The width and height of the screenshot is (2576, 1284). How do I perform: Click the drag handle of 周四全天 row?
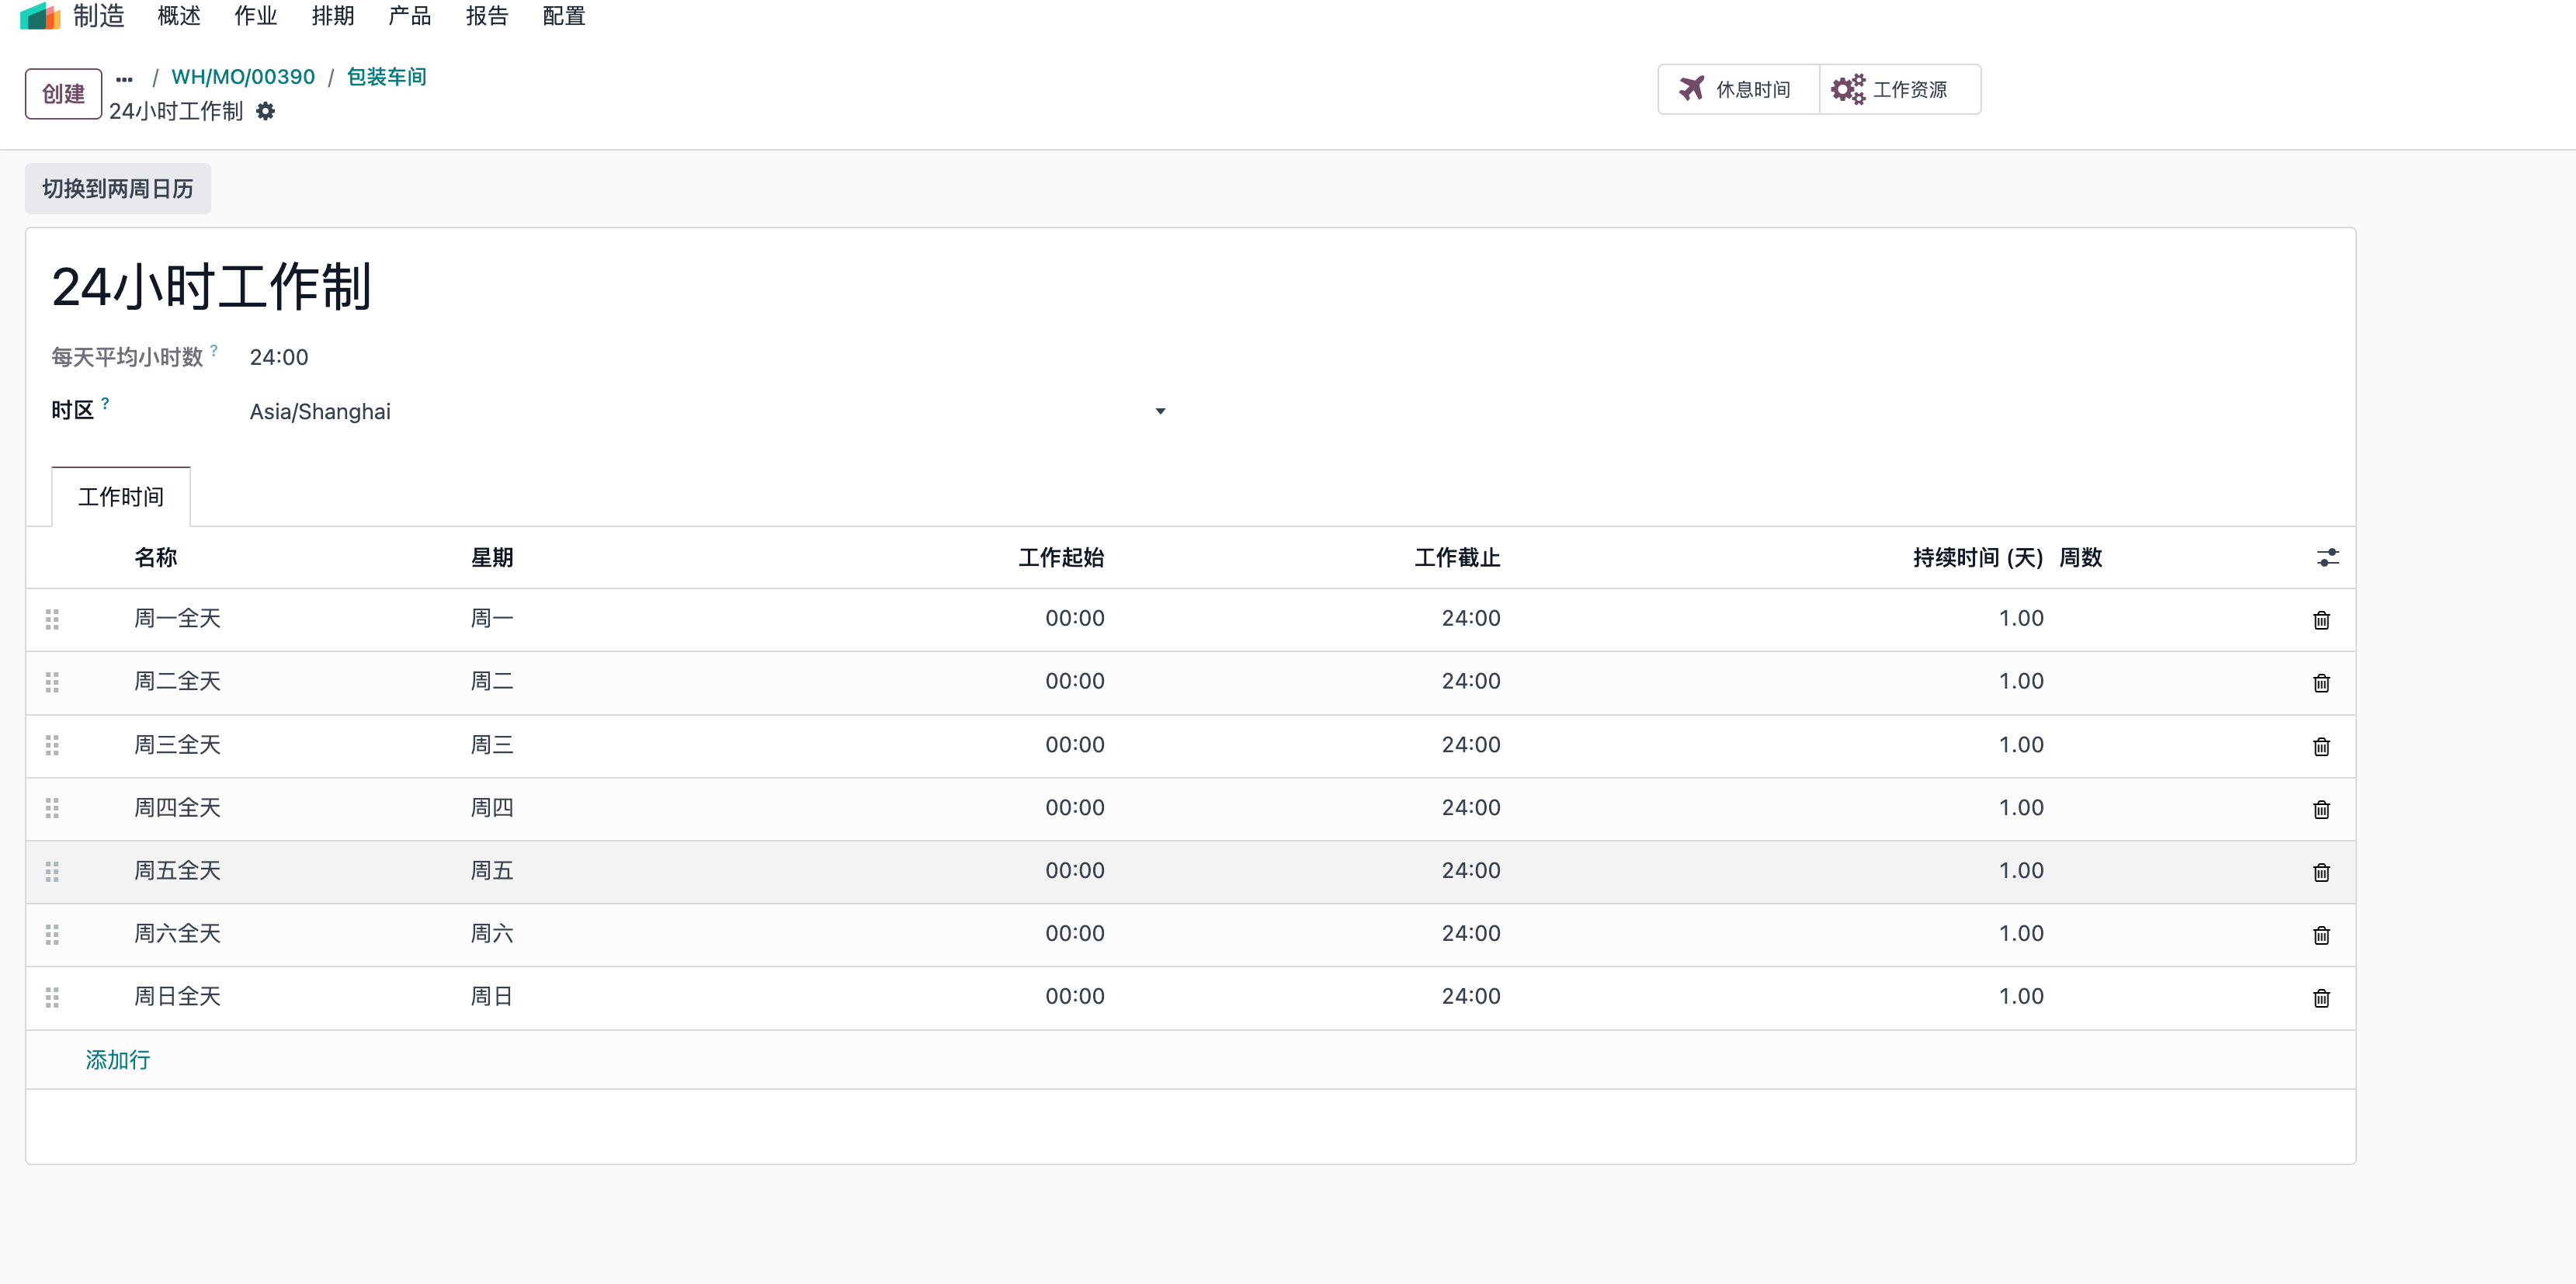pyautogui.click(x=52, y=808)
